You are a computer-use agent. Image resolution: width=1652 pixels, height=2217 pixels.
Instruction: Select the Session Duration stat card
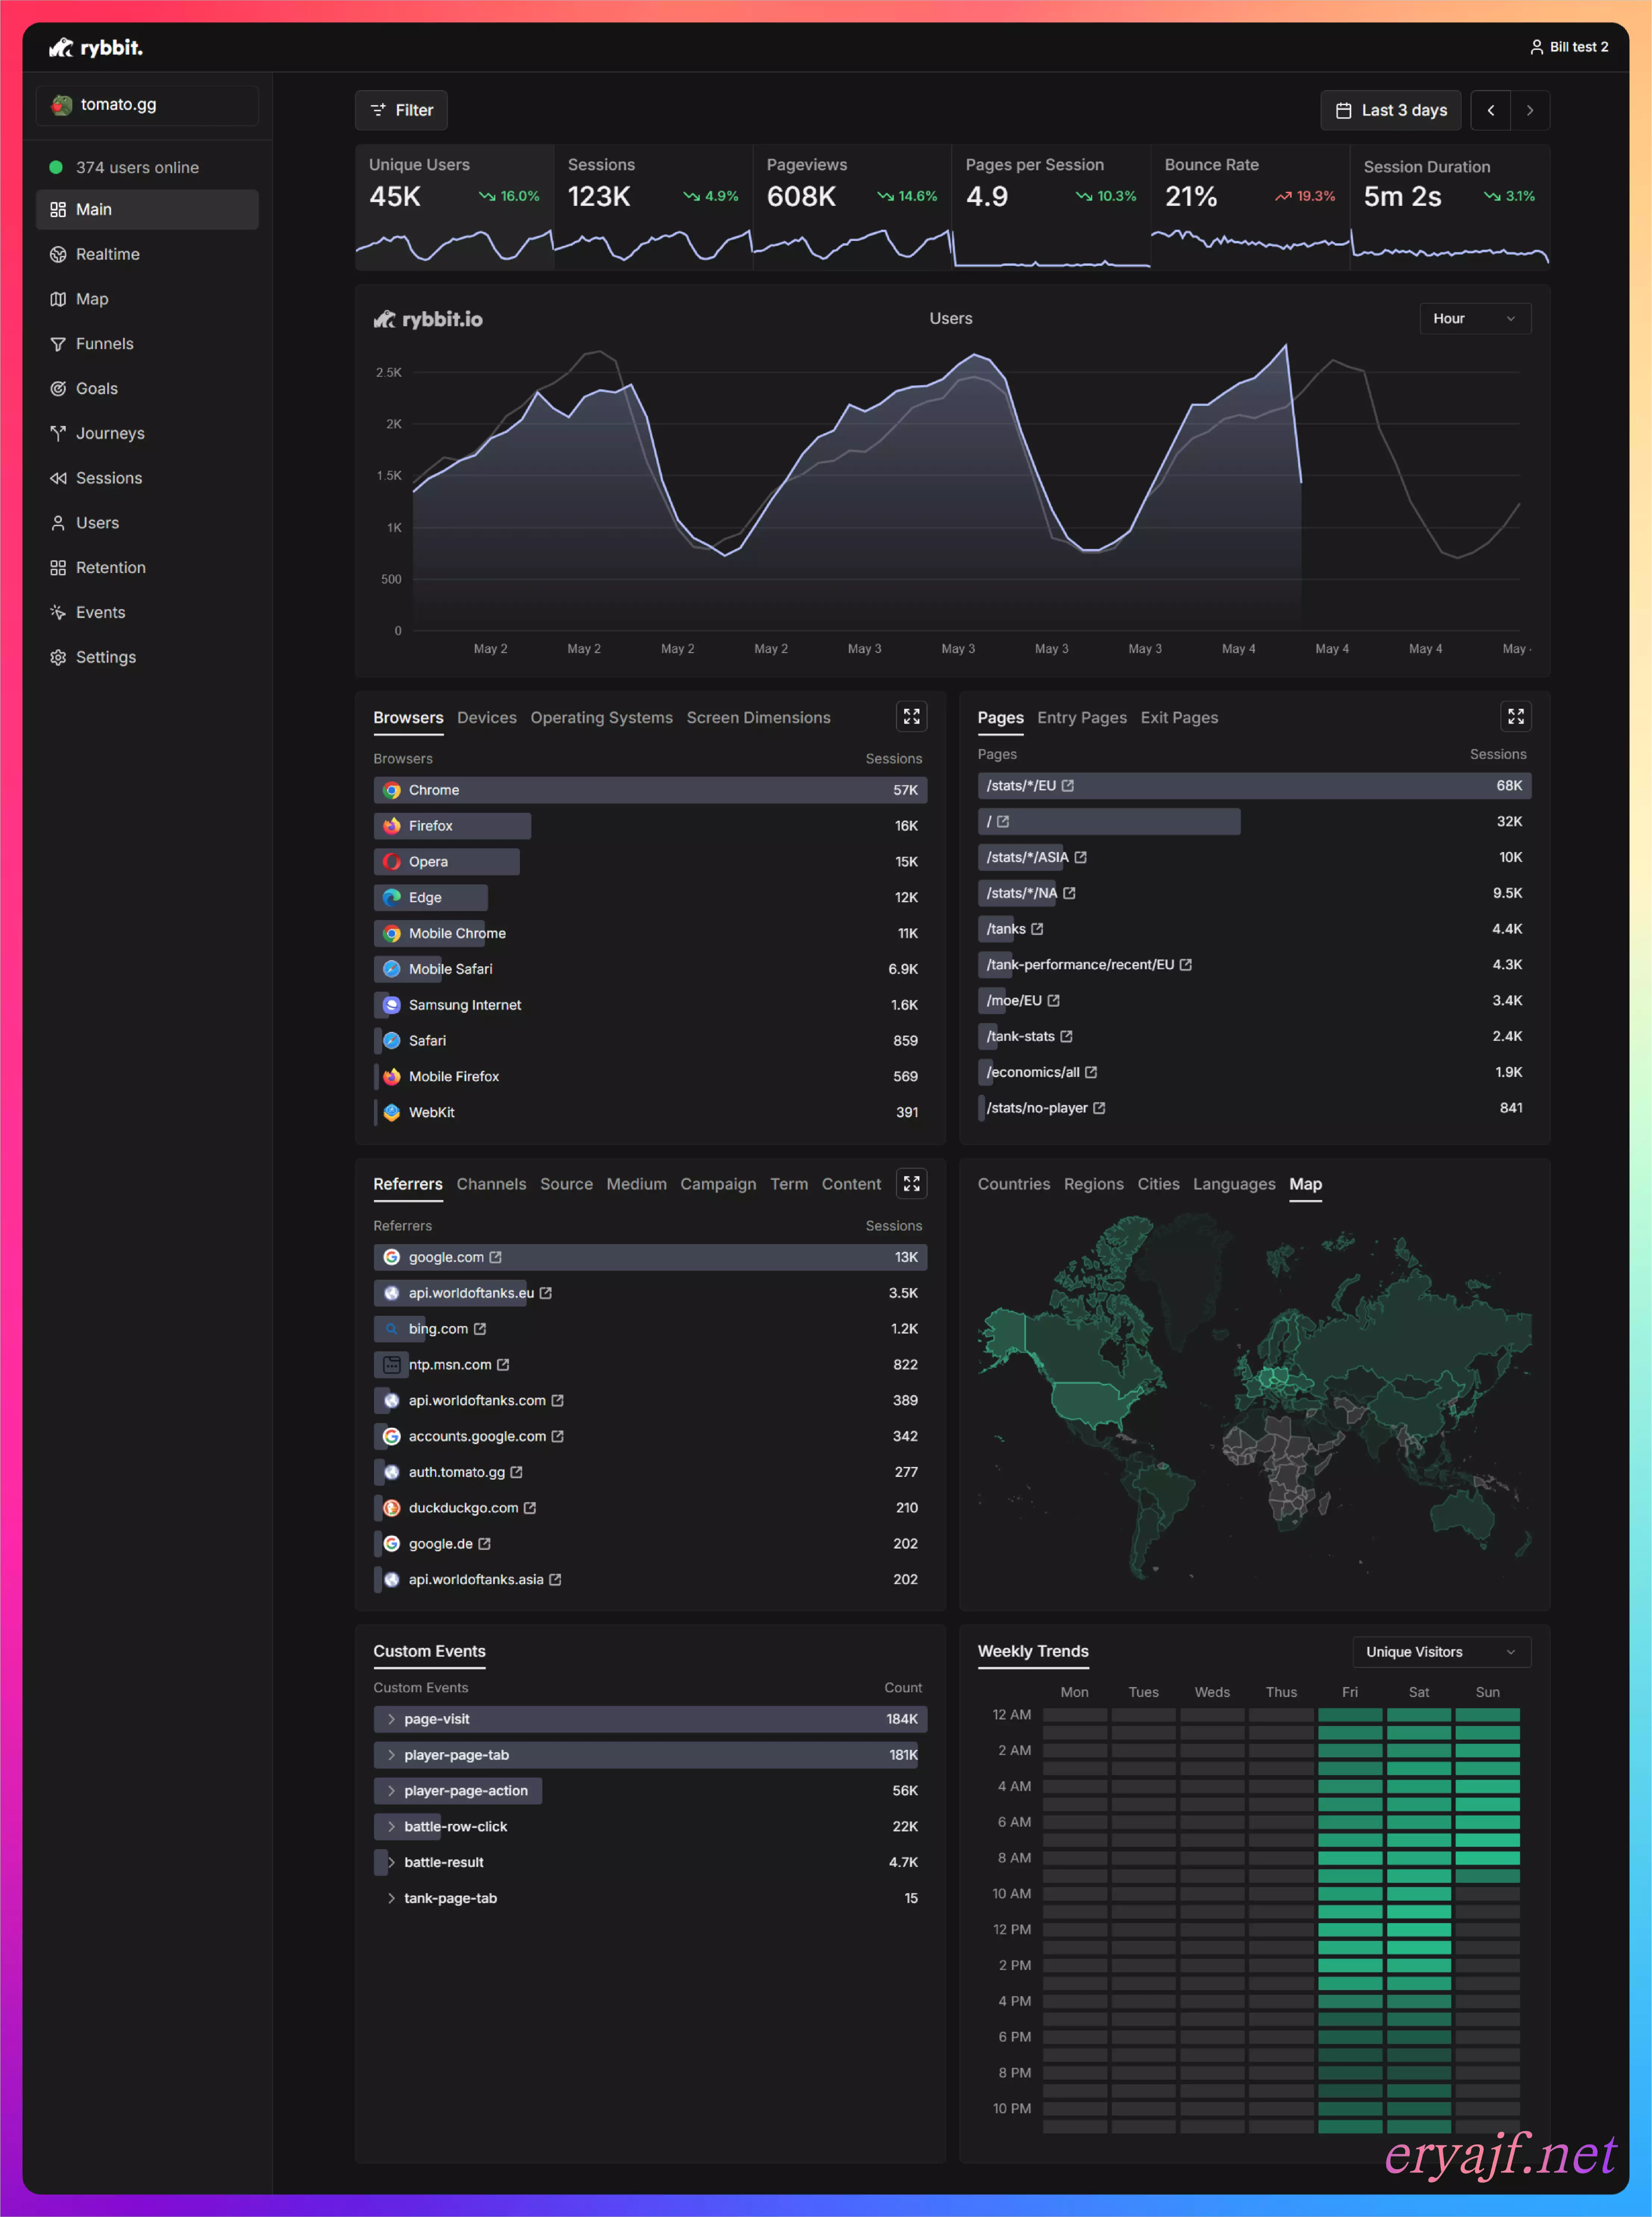click(1450, 207)
